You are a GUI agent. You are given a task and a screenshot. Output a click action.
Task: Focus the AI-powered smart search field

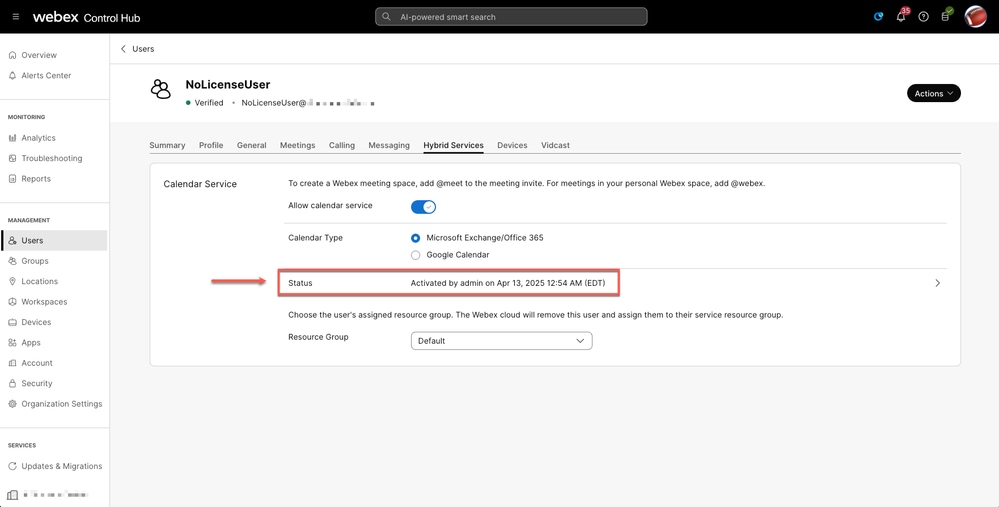(x=511, y=17)
